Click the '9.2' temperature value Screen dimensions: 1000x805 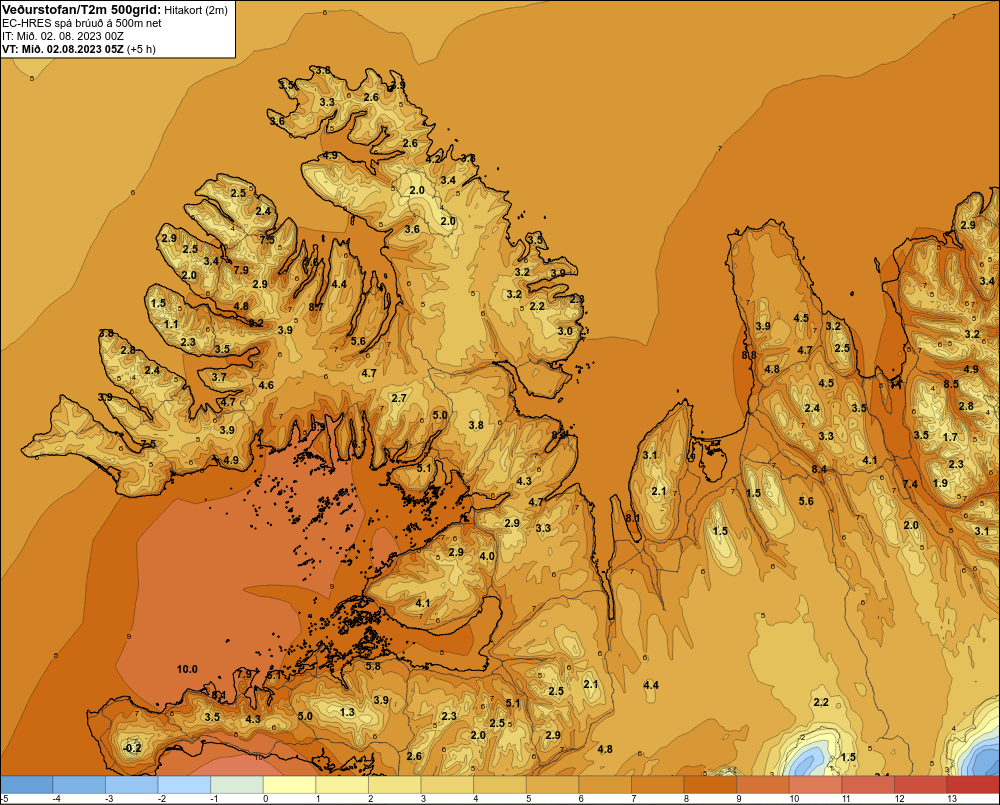pyautogui.click(x=256, y=323)
